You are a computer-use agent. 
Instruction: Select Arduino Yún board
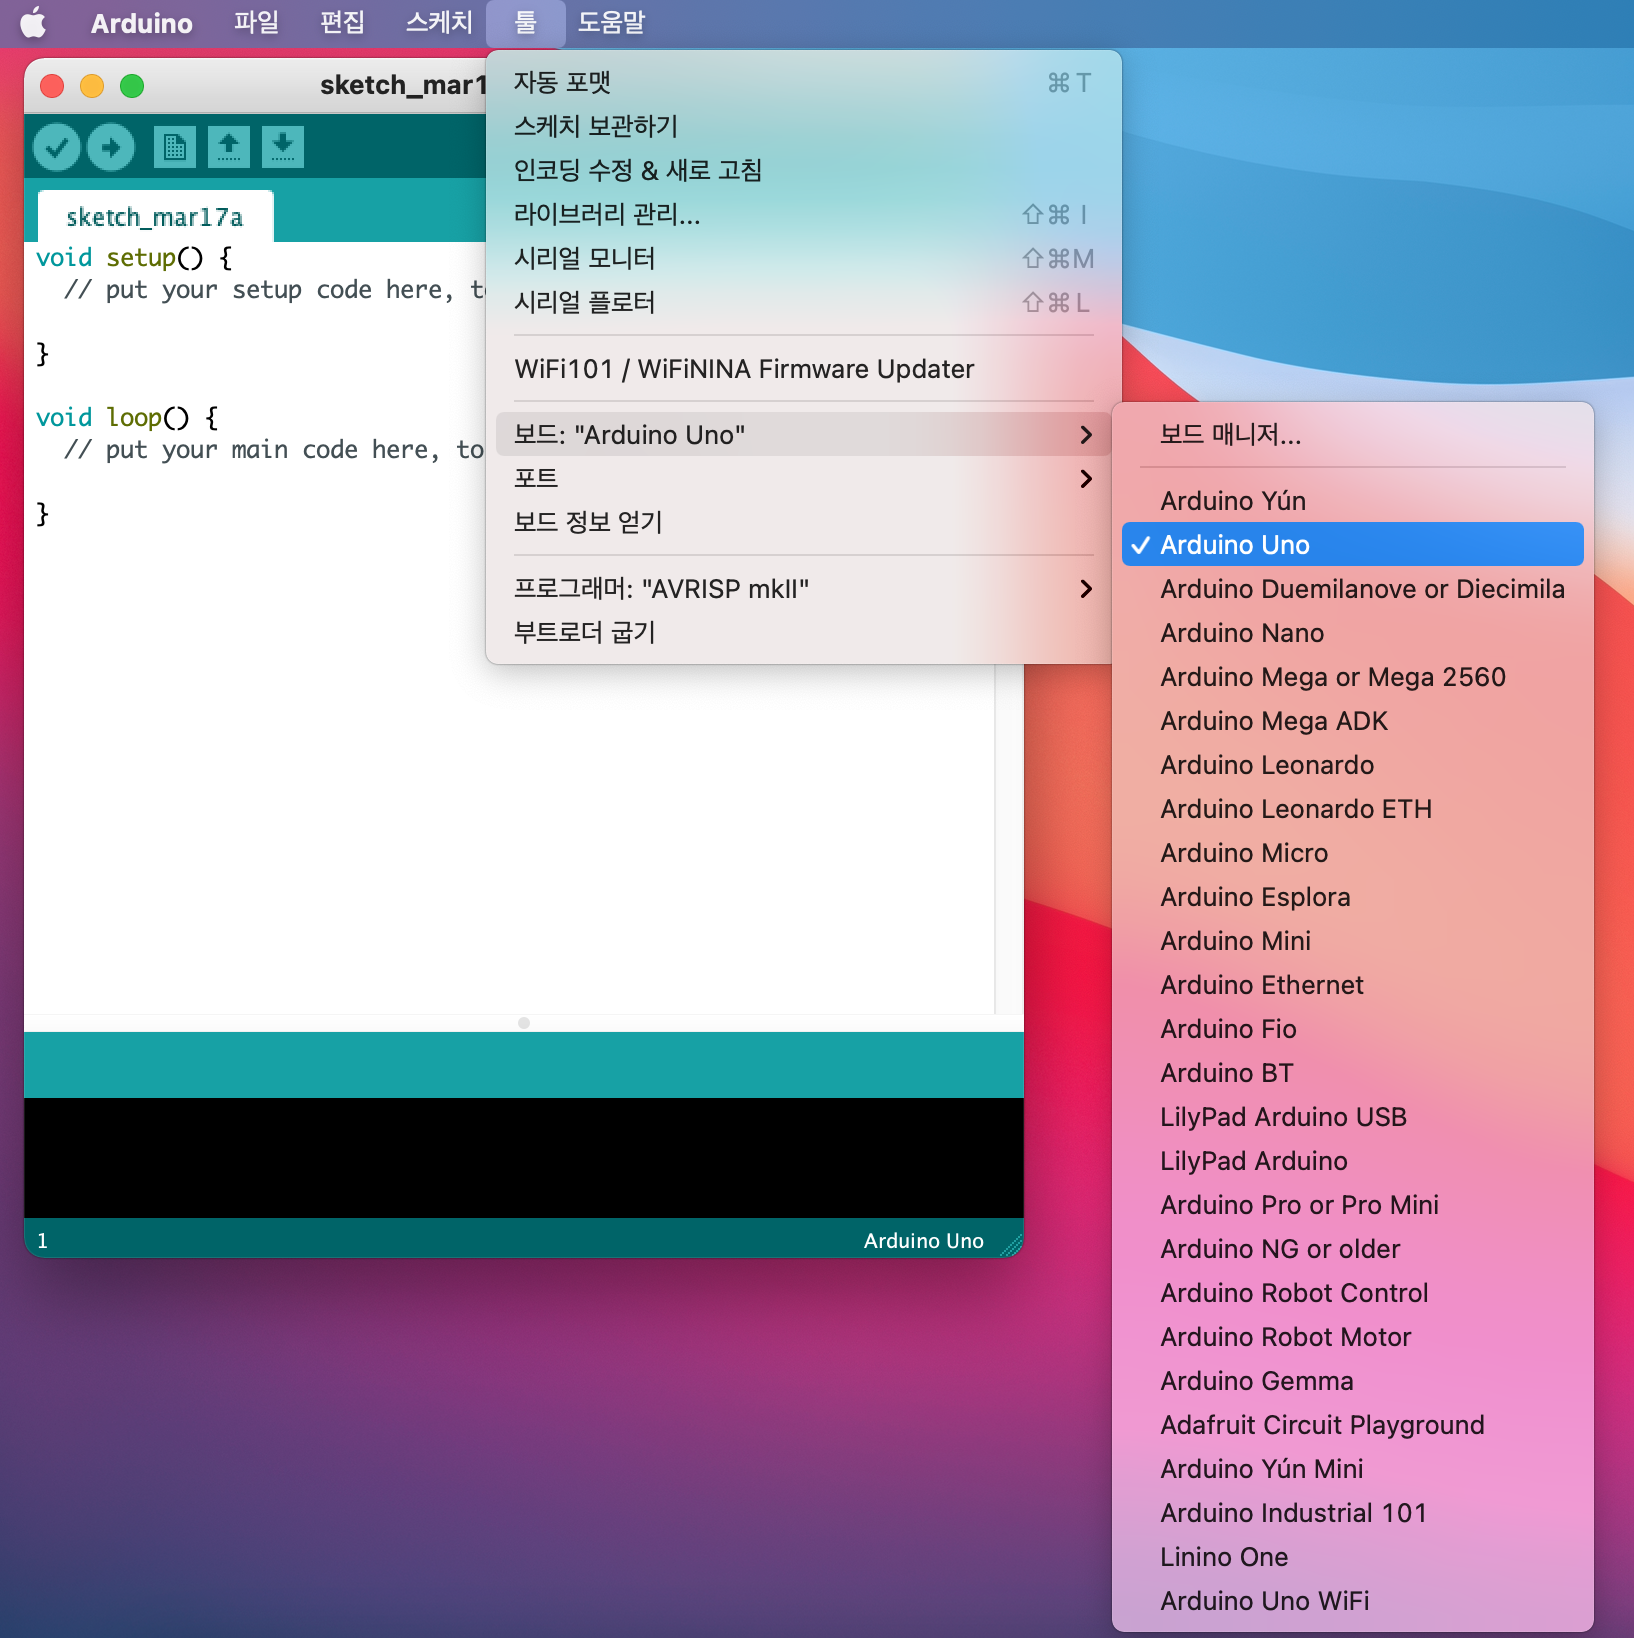coord(1352,500)
